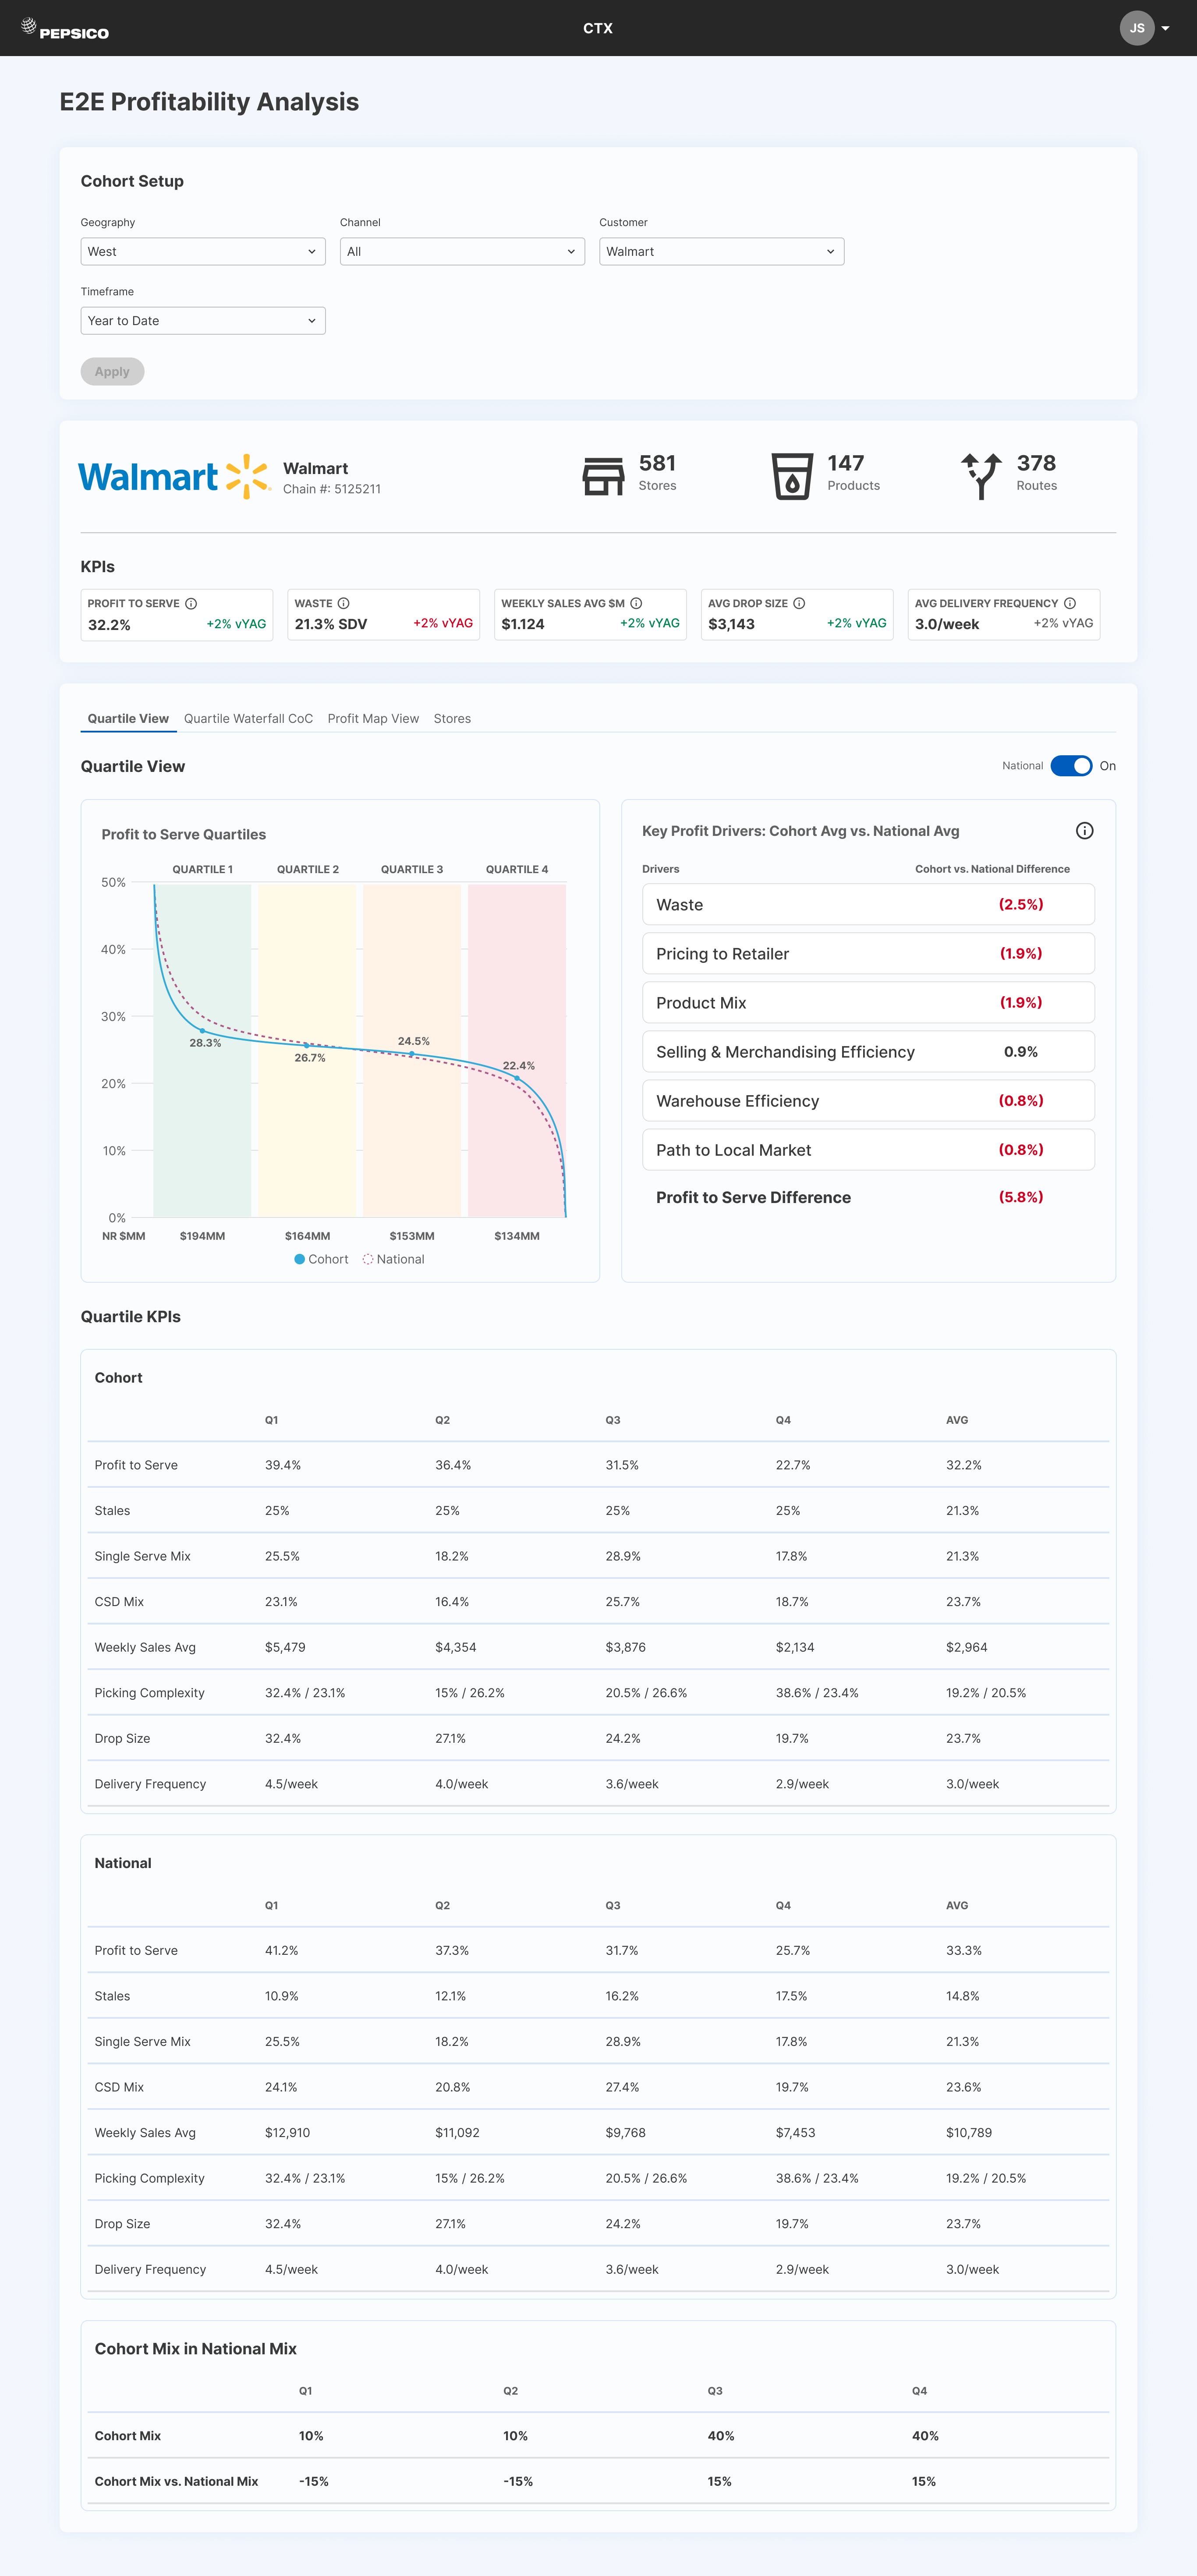Click Cohort Profit to Serve Q1 39.4%
This screenshot has height=2576, width=1197.
283,1465
